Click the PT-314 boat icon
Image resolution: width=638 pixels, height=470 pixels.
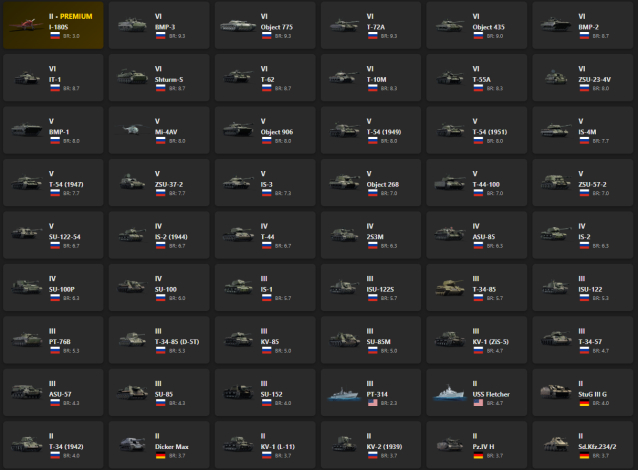click(x=343, y=393)
